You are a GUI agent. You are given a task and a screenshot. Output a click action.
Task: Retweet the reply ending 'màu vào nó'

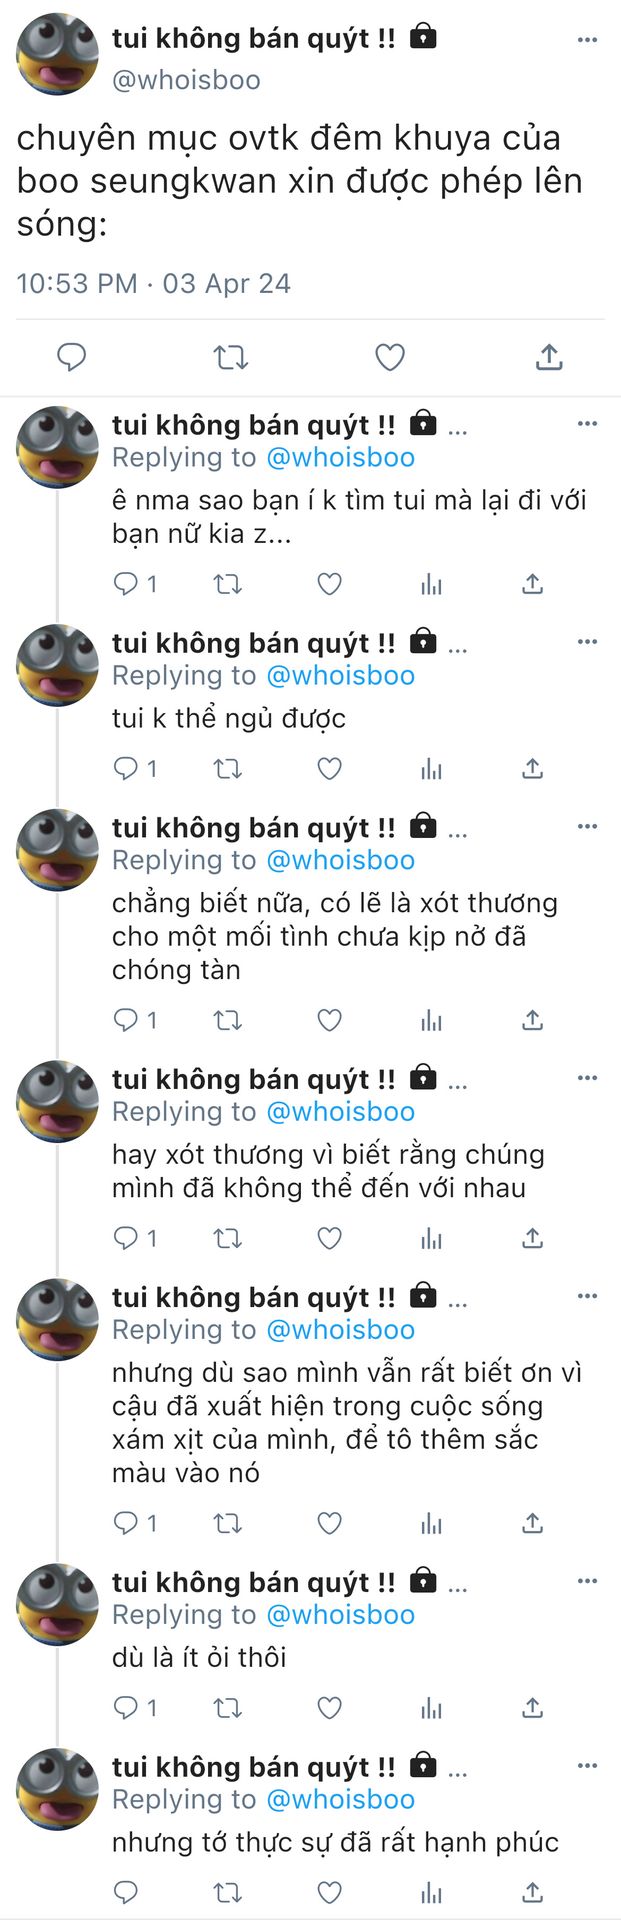click(228, 1523)
